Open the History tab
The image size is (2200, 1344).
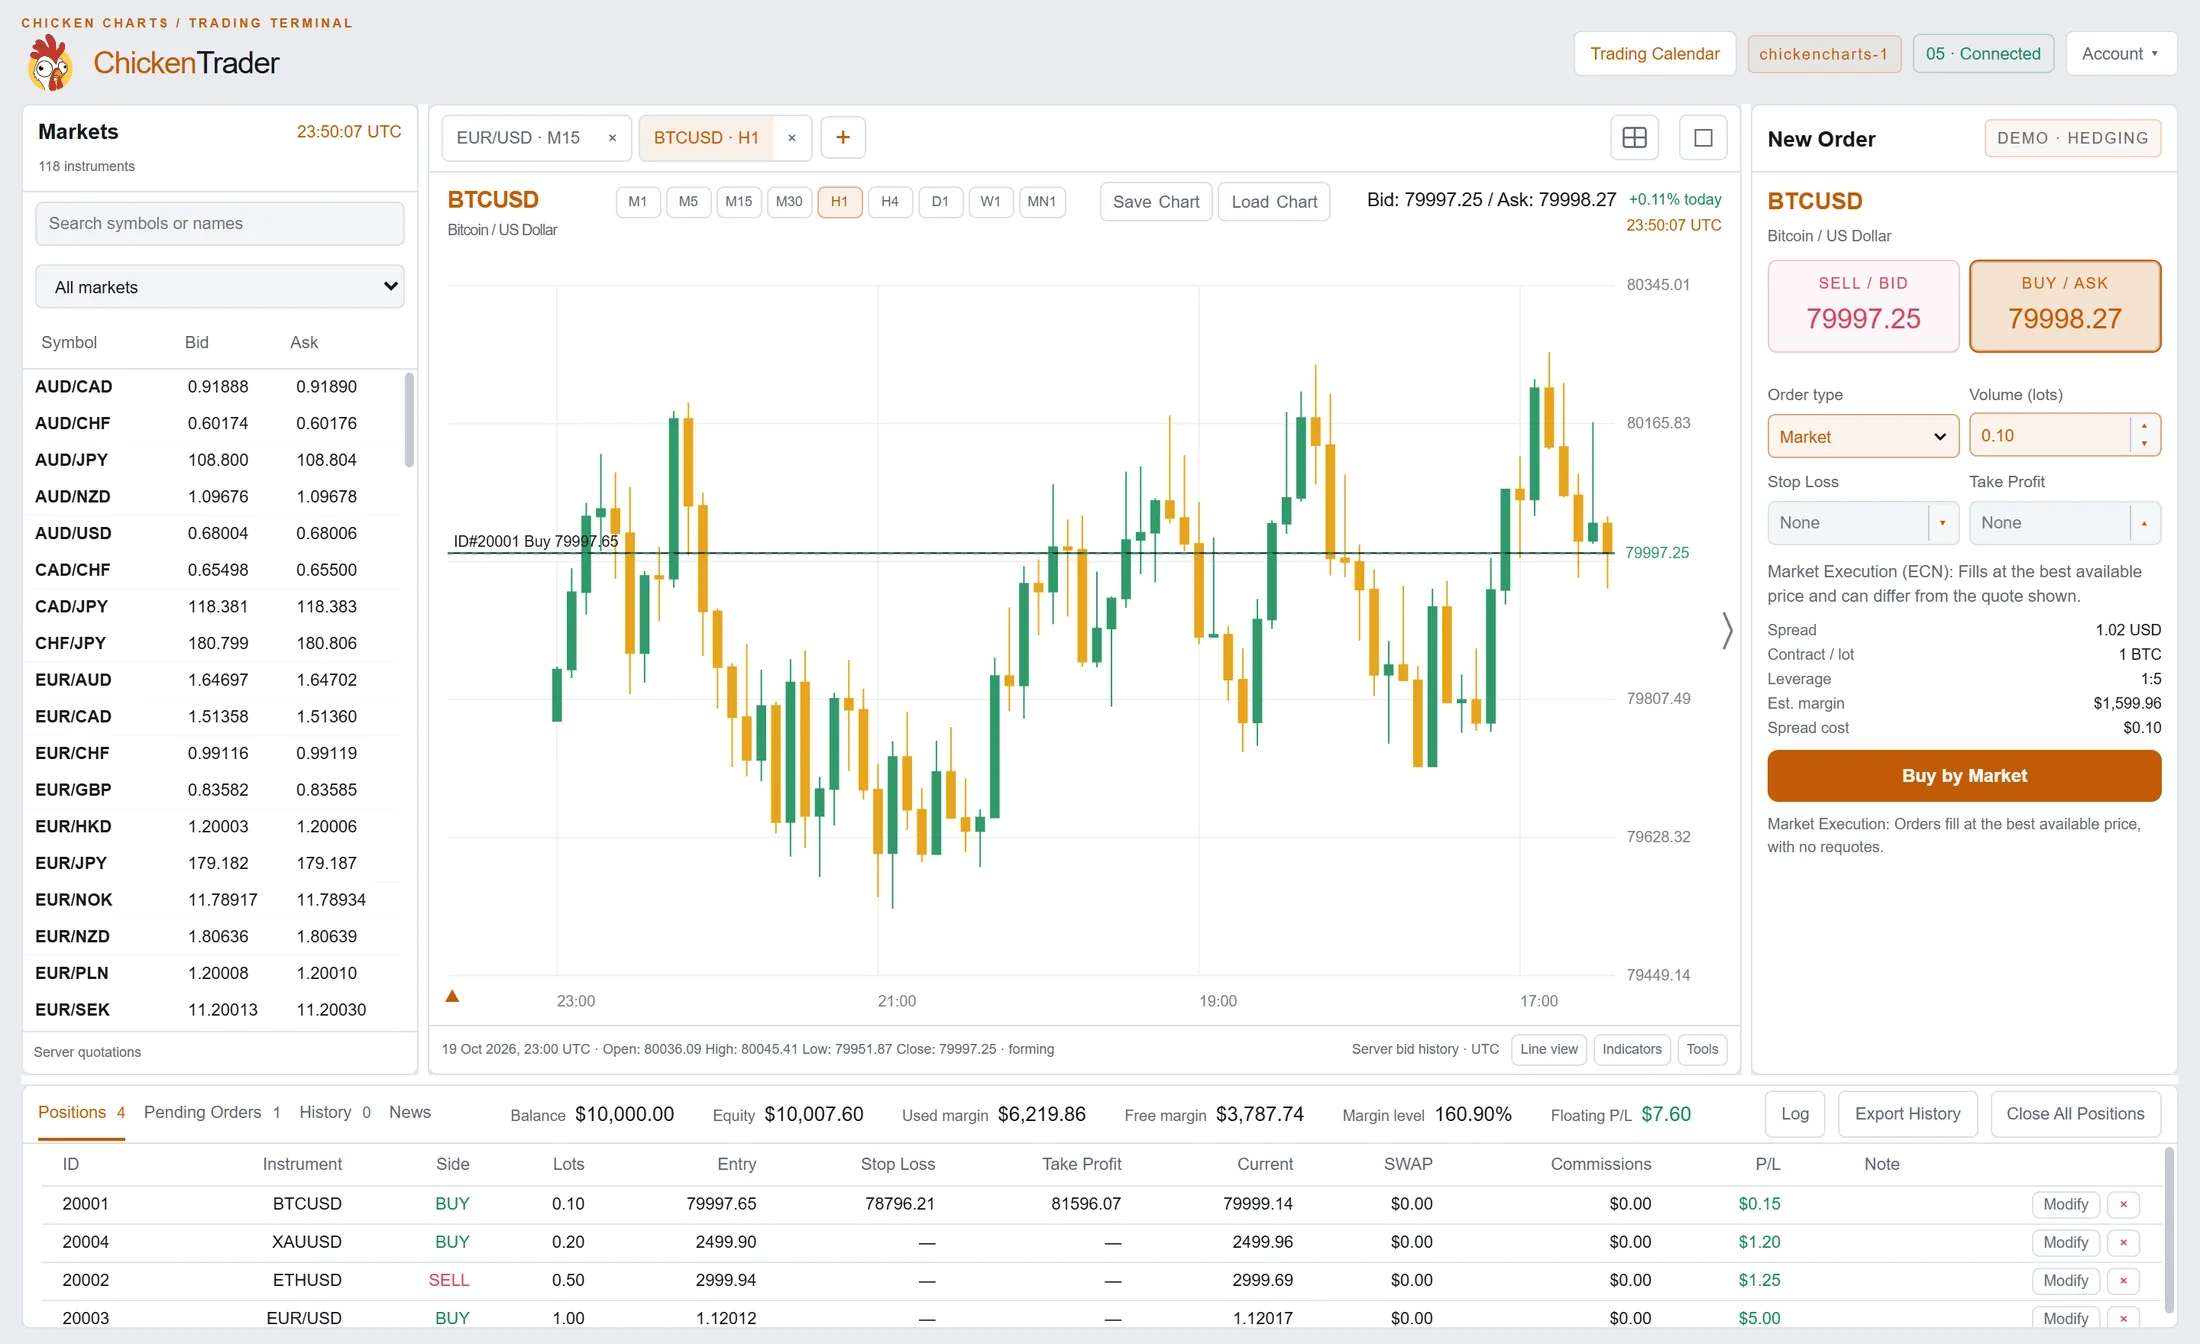(335, 1113)
